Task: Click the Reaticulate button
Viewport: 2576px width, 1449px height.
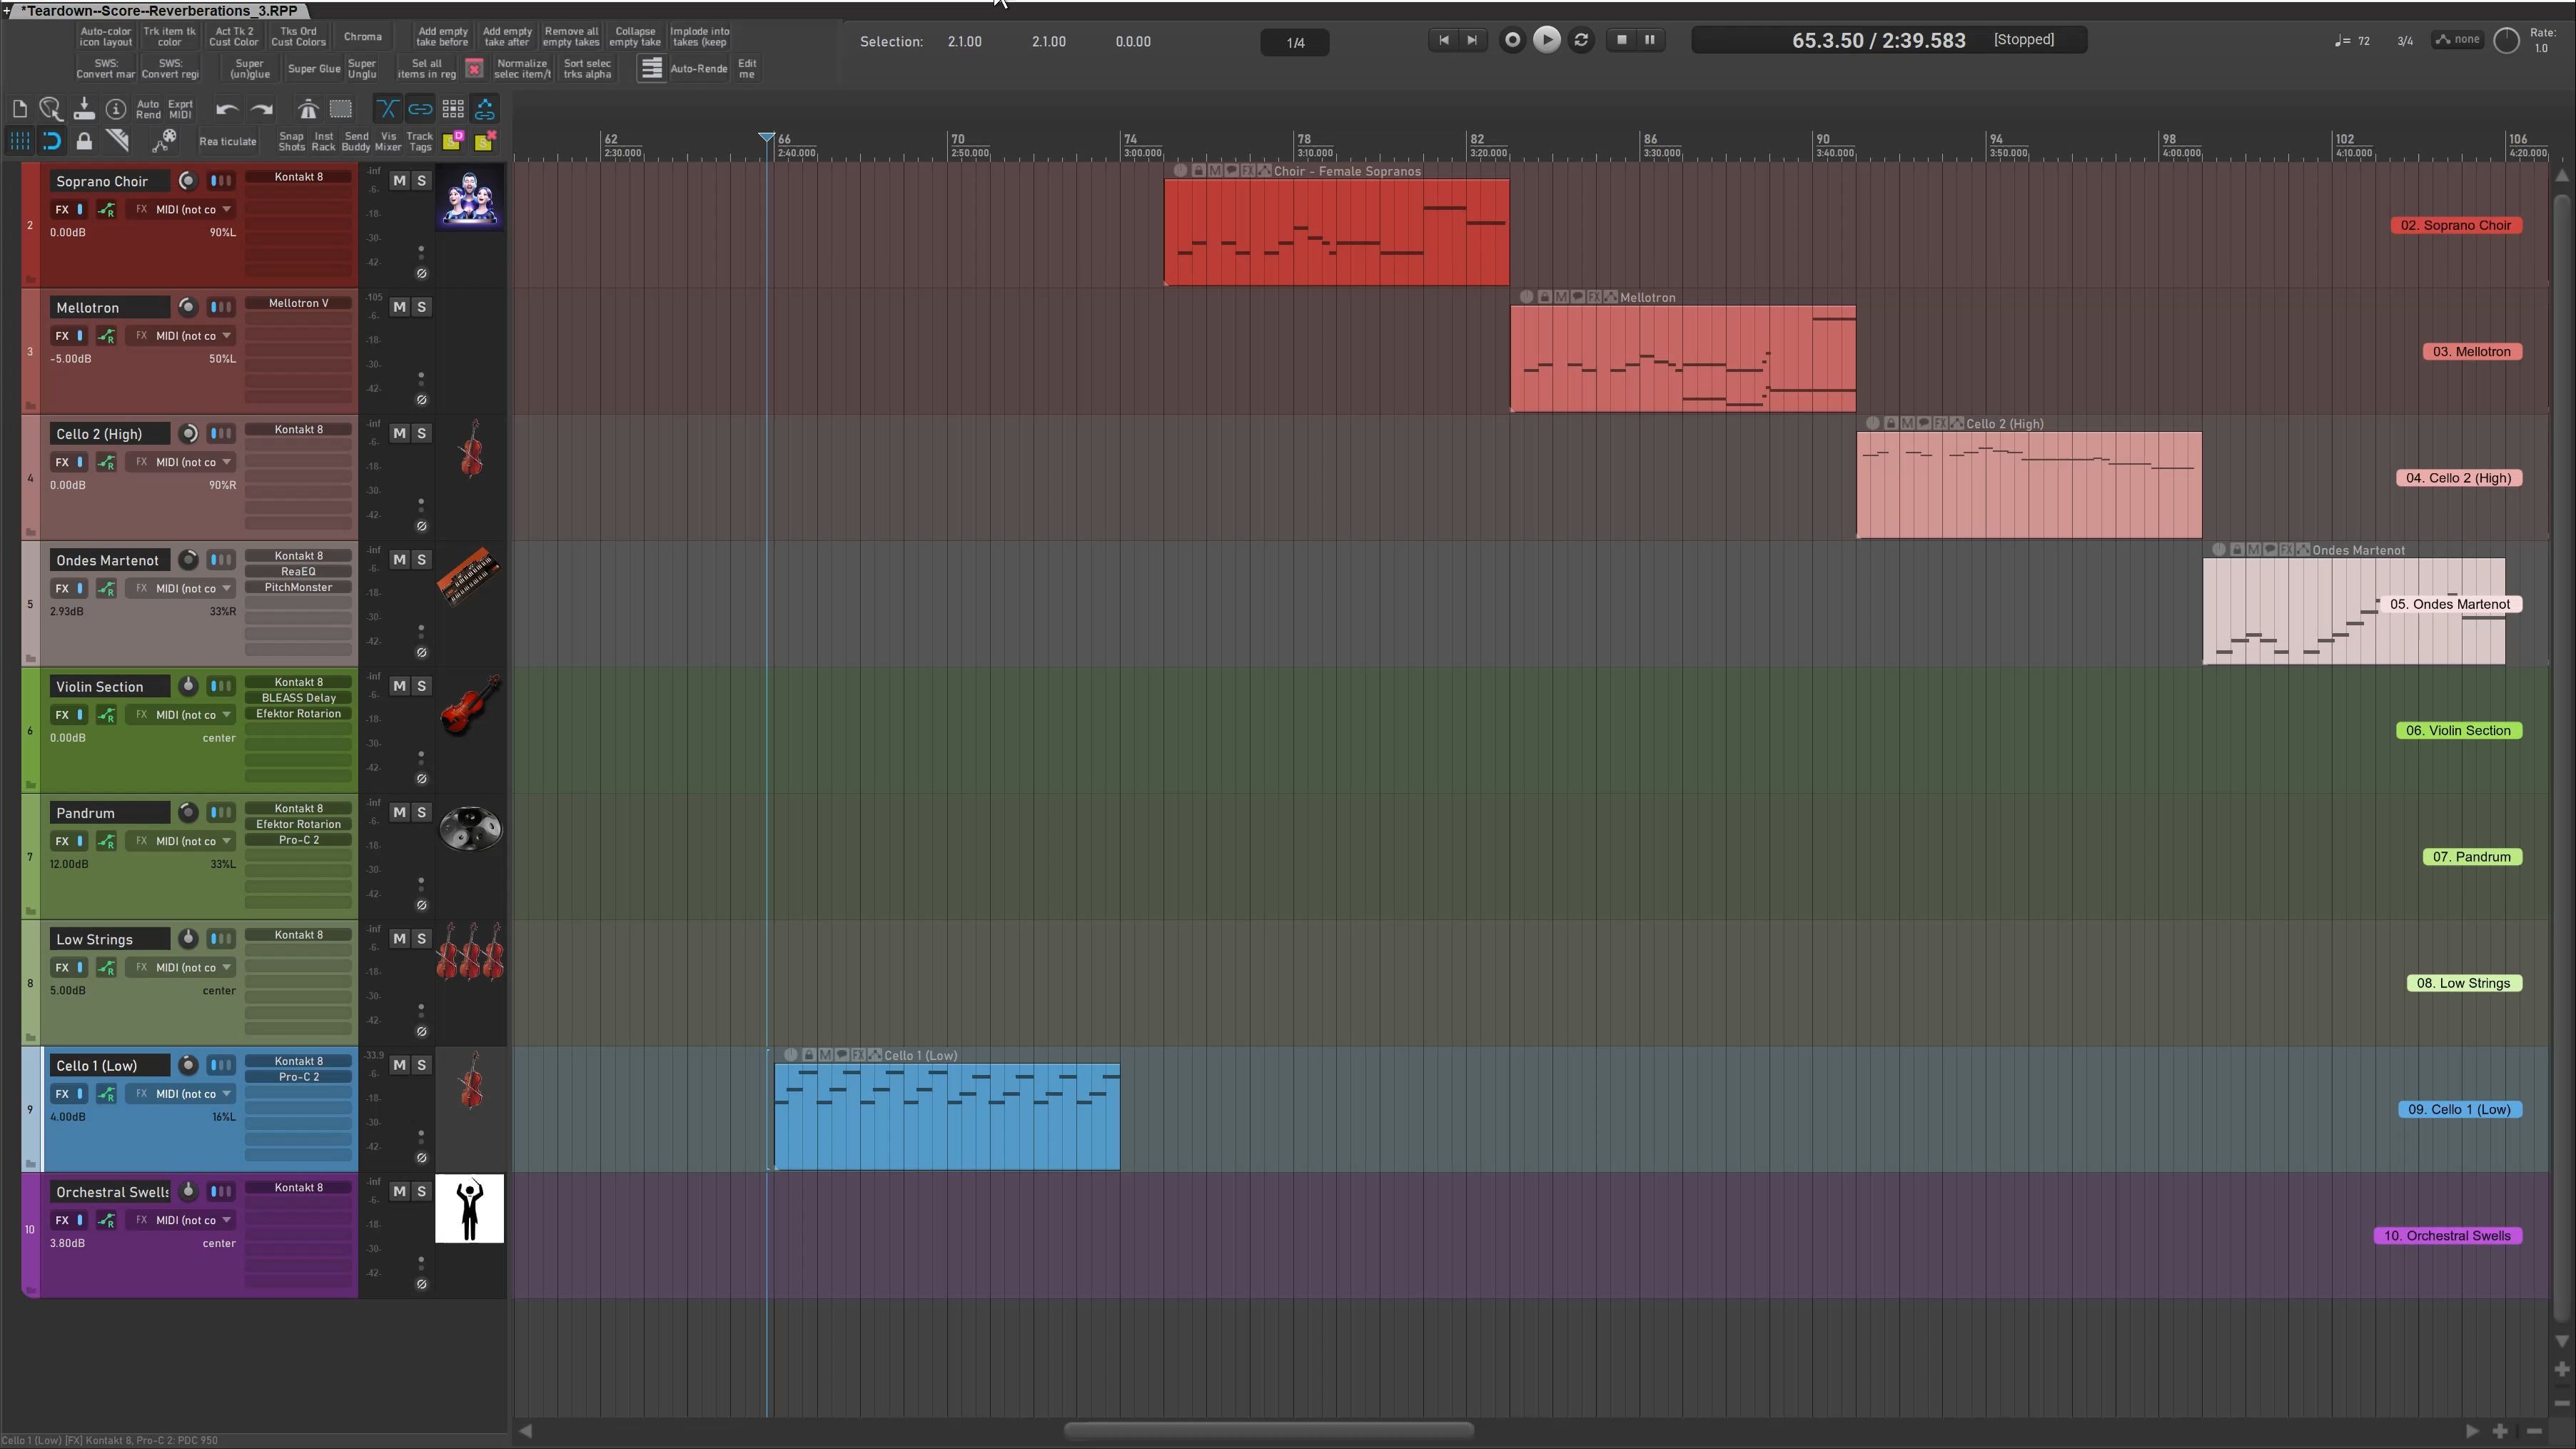Action: pos(228,141)
